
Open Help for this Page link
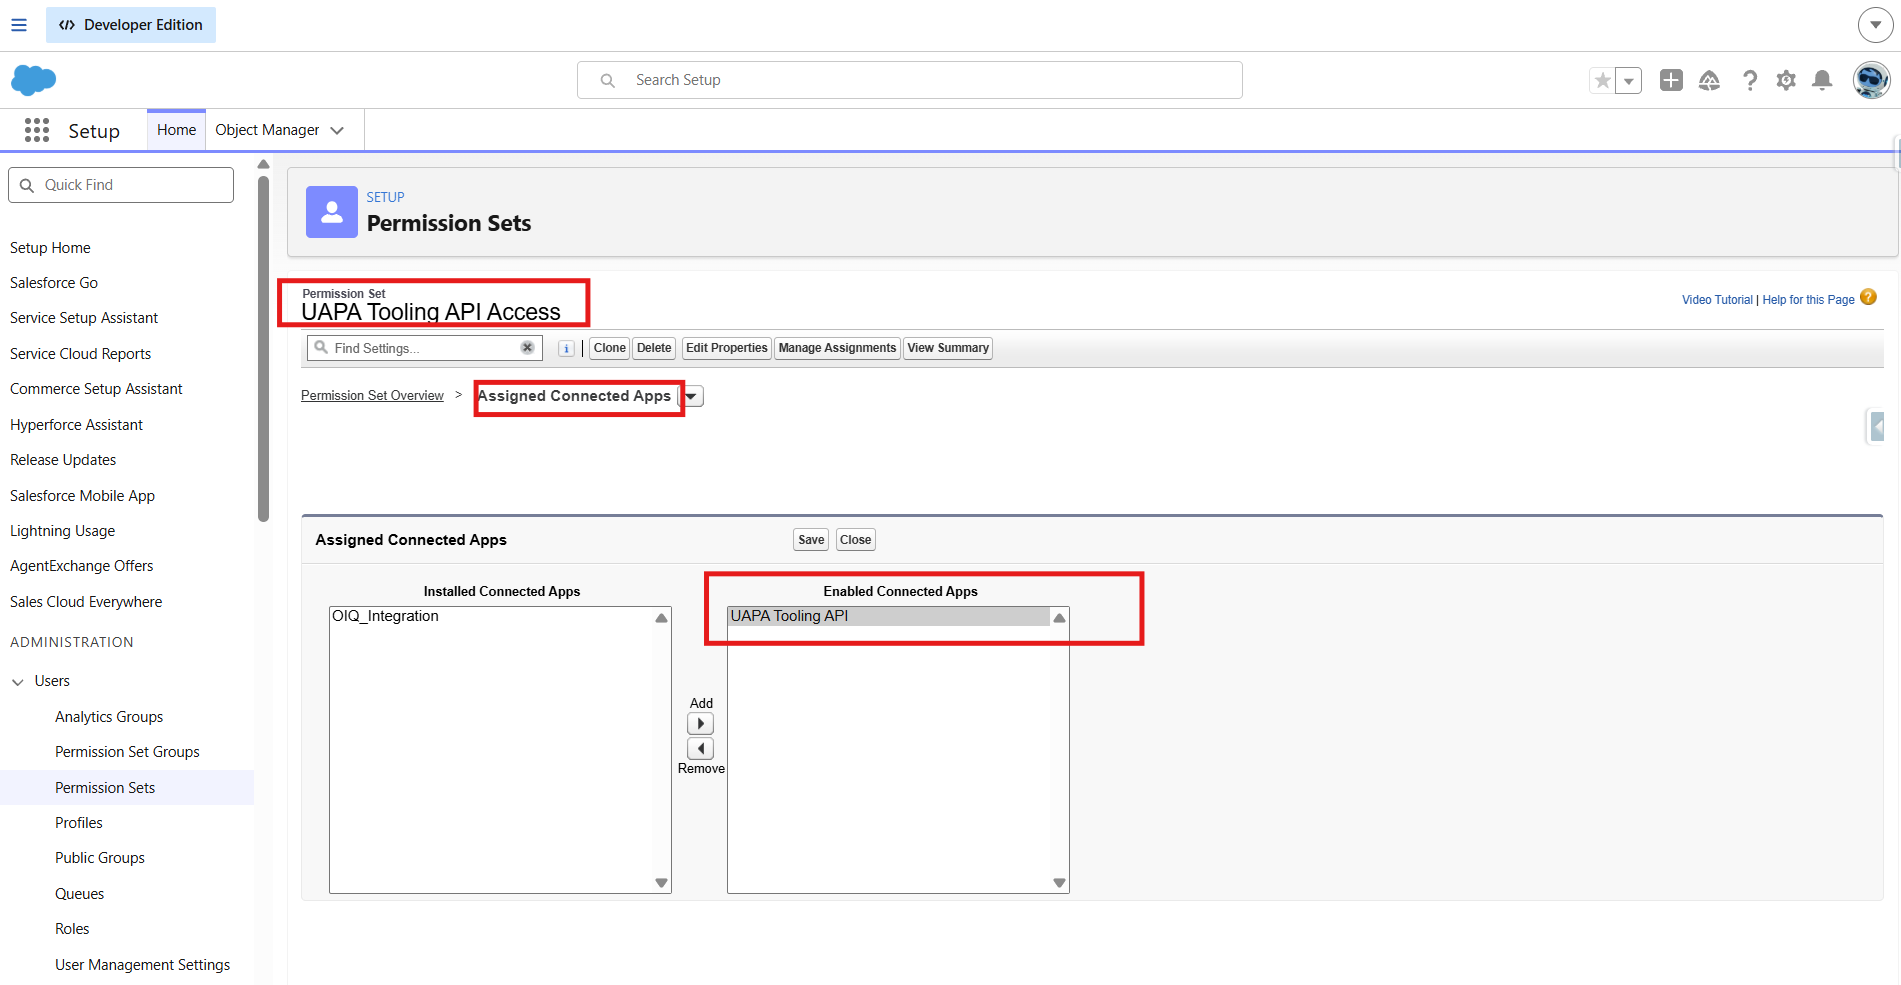click(x=1808, y=300)
